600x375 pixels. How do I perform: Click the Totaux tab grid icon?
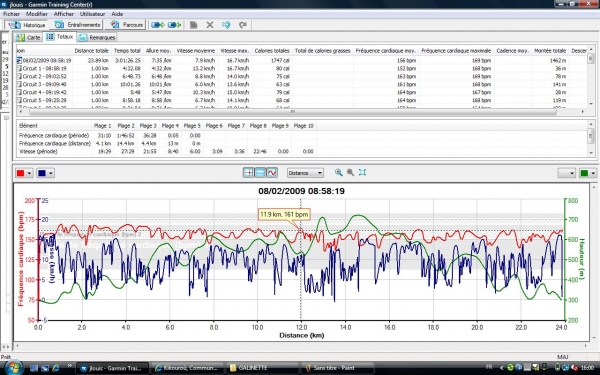pos(50,37)
